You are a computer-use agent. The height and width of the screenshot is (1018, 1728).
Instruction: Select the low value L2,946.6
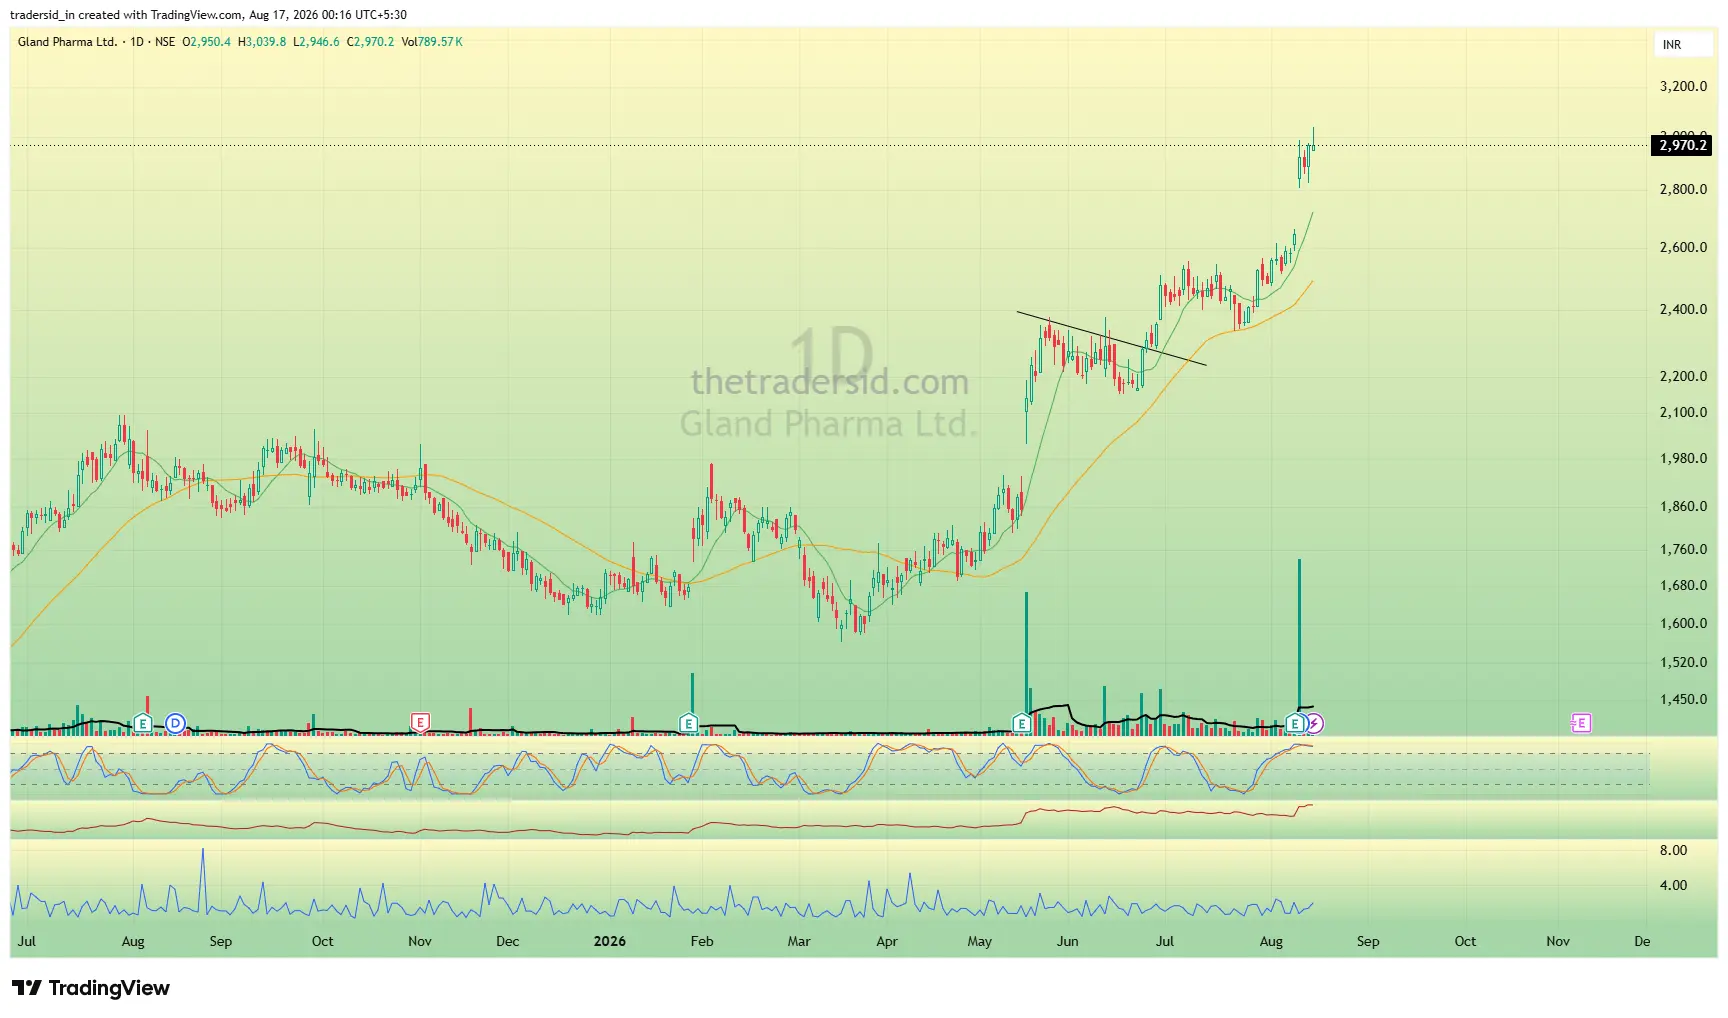tap(316, 42)
